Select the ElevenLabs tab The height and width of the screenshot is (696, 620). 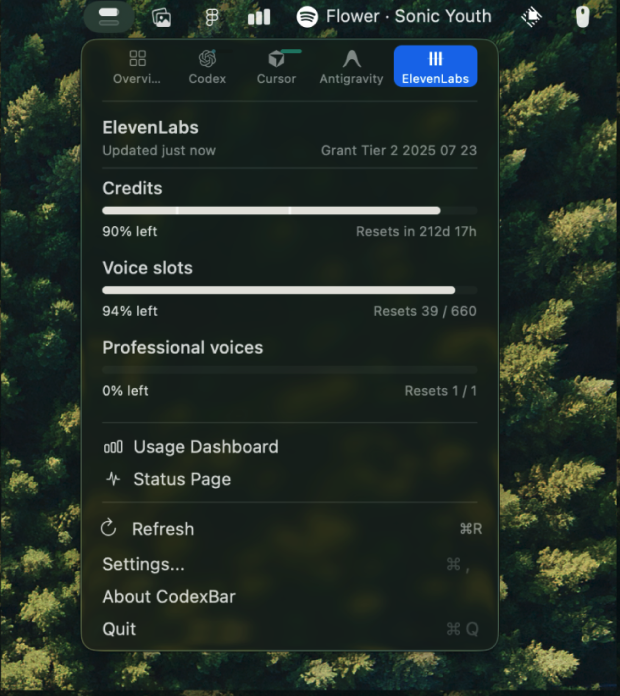tap(435, 66)
